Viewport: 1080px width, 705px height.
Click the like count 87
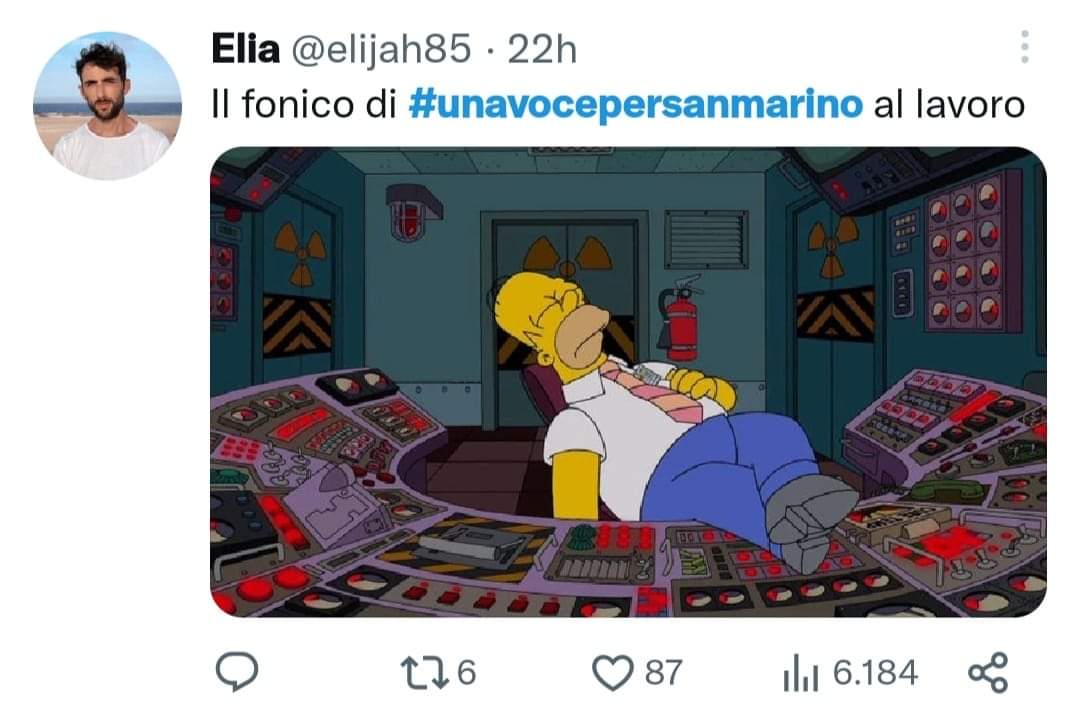(663, 672)
